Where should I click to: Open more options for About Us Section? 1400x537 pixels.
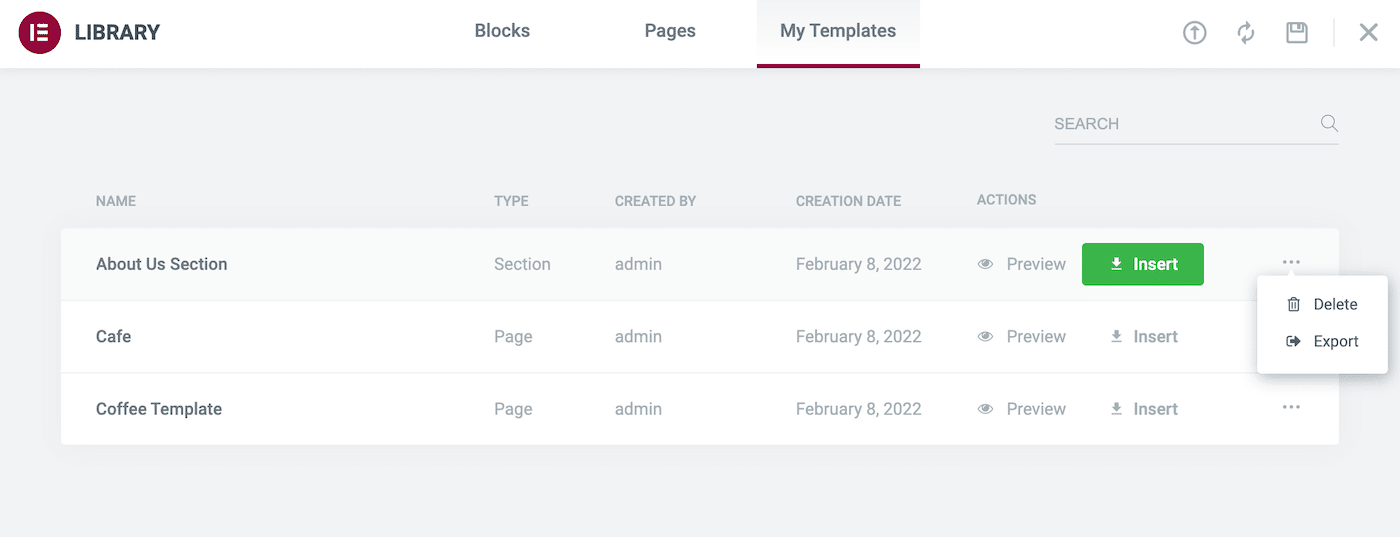tap(1291, 263)
